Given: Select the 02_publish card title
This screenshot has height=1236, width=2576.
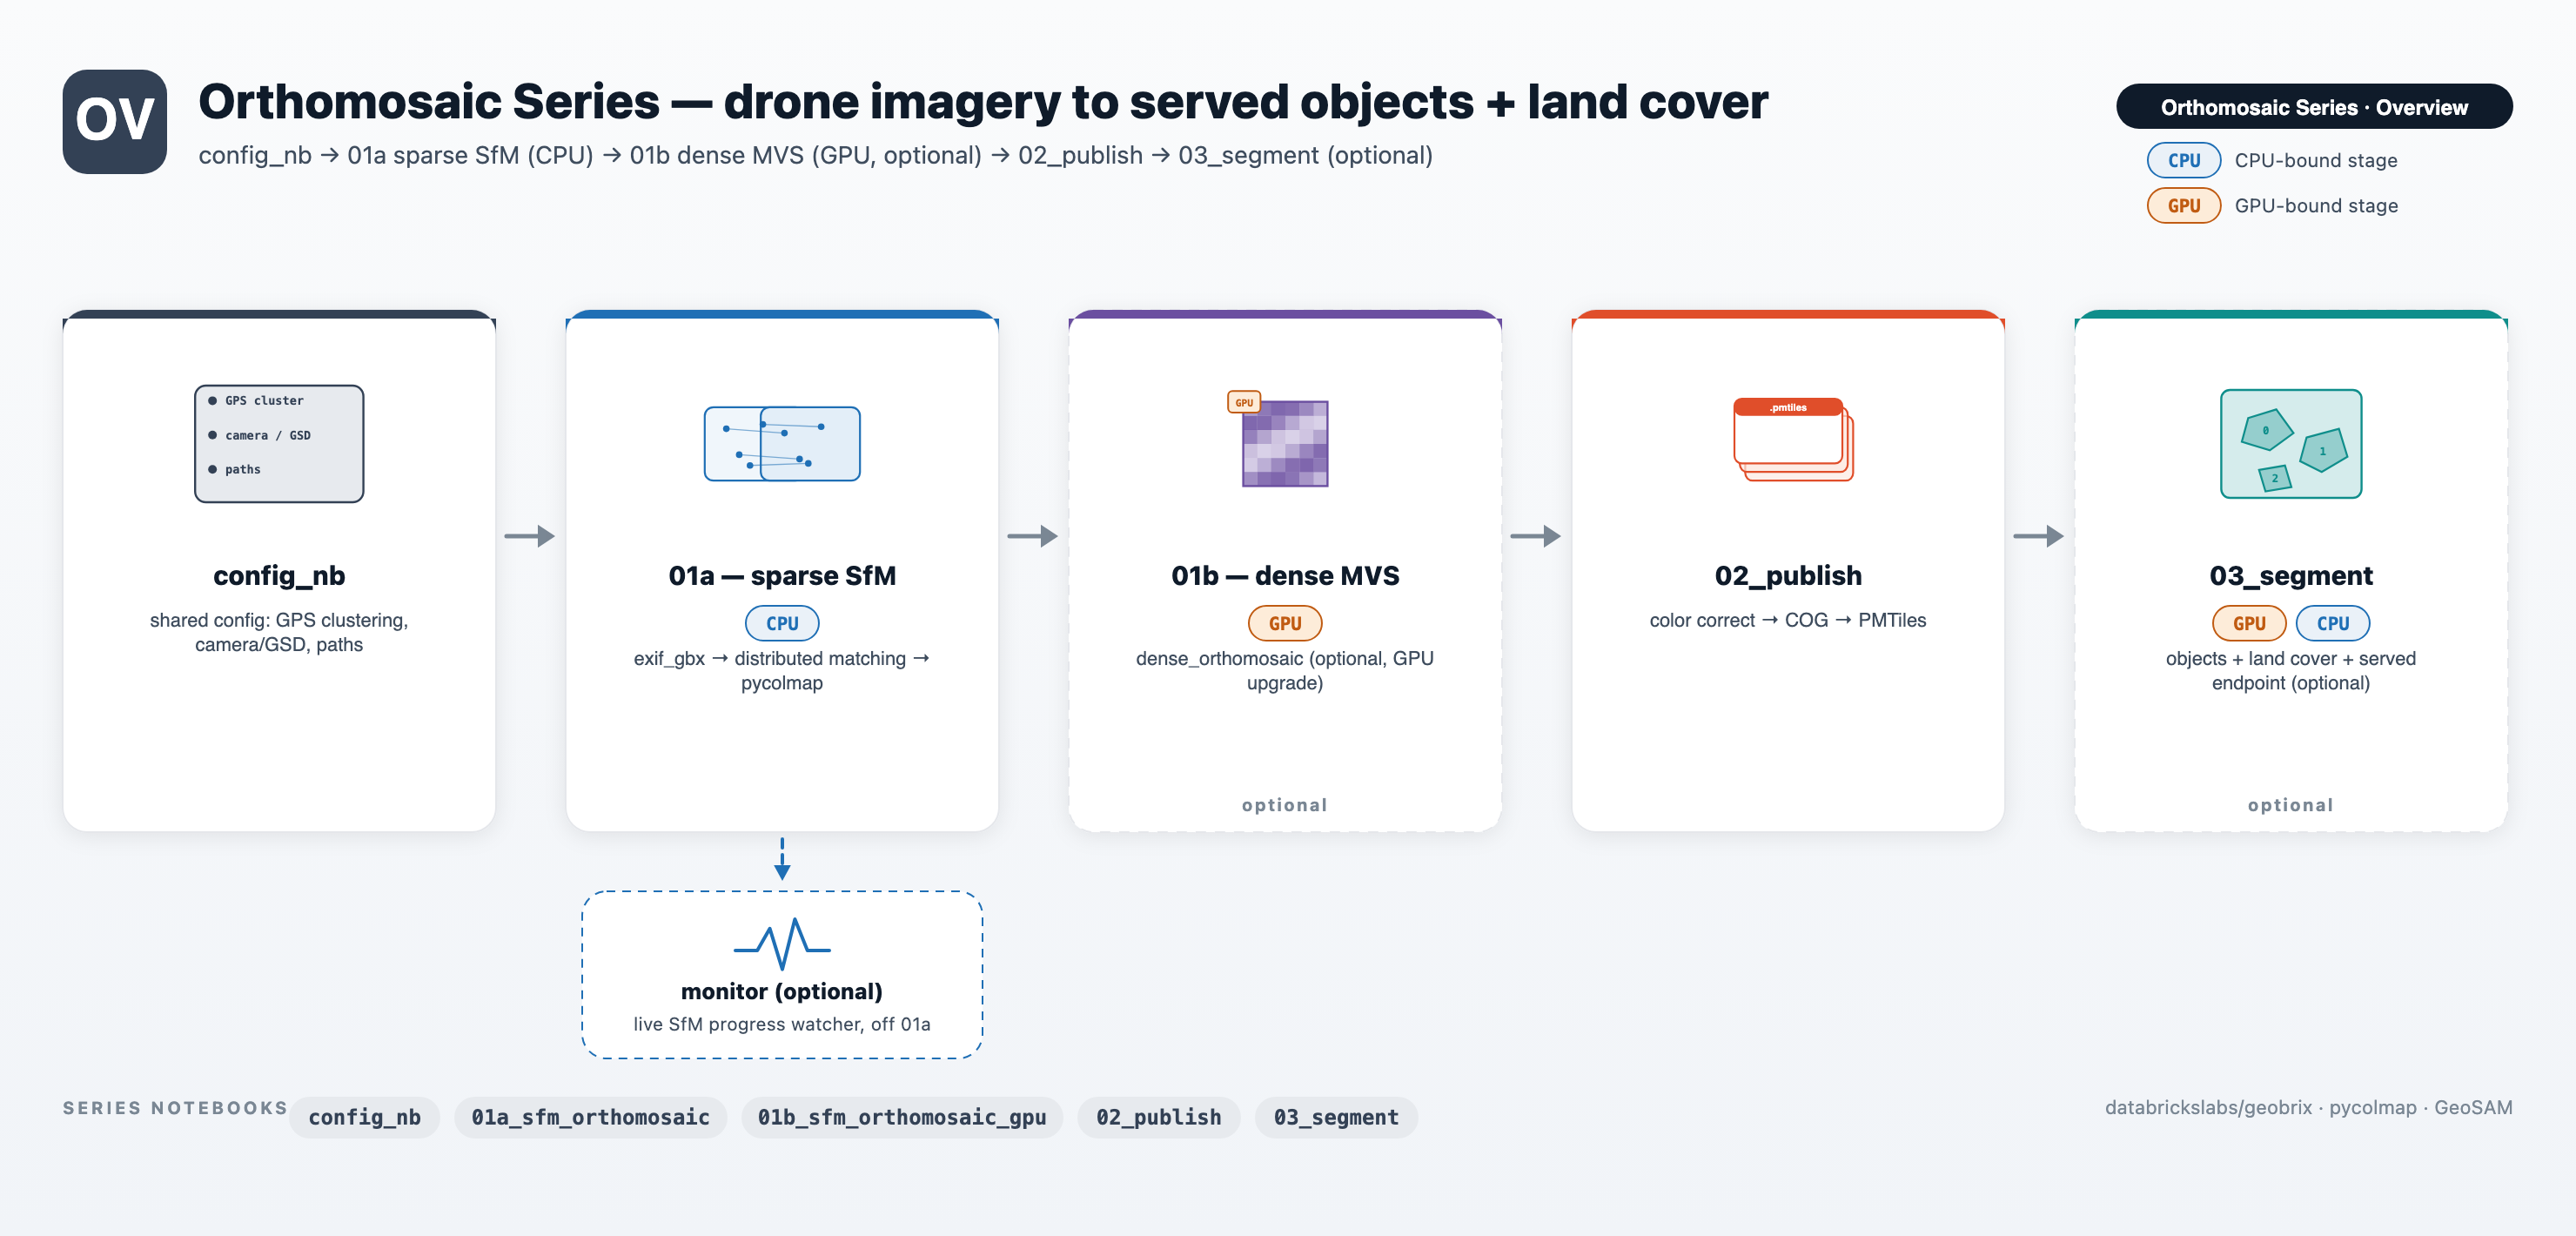Looking at the screenshot, I should point(1788,576).
